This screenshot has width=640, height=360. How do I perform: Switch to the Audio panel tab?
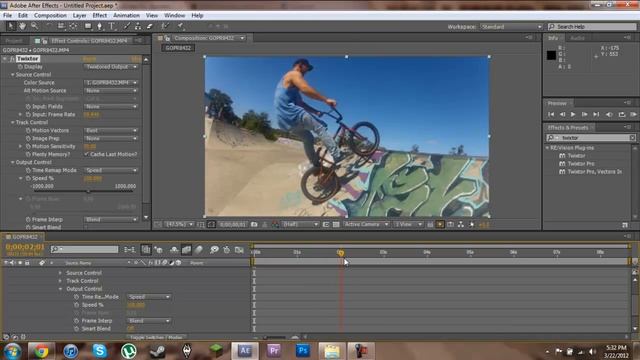tap(578, 38)
